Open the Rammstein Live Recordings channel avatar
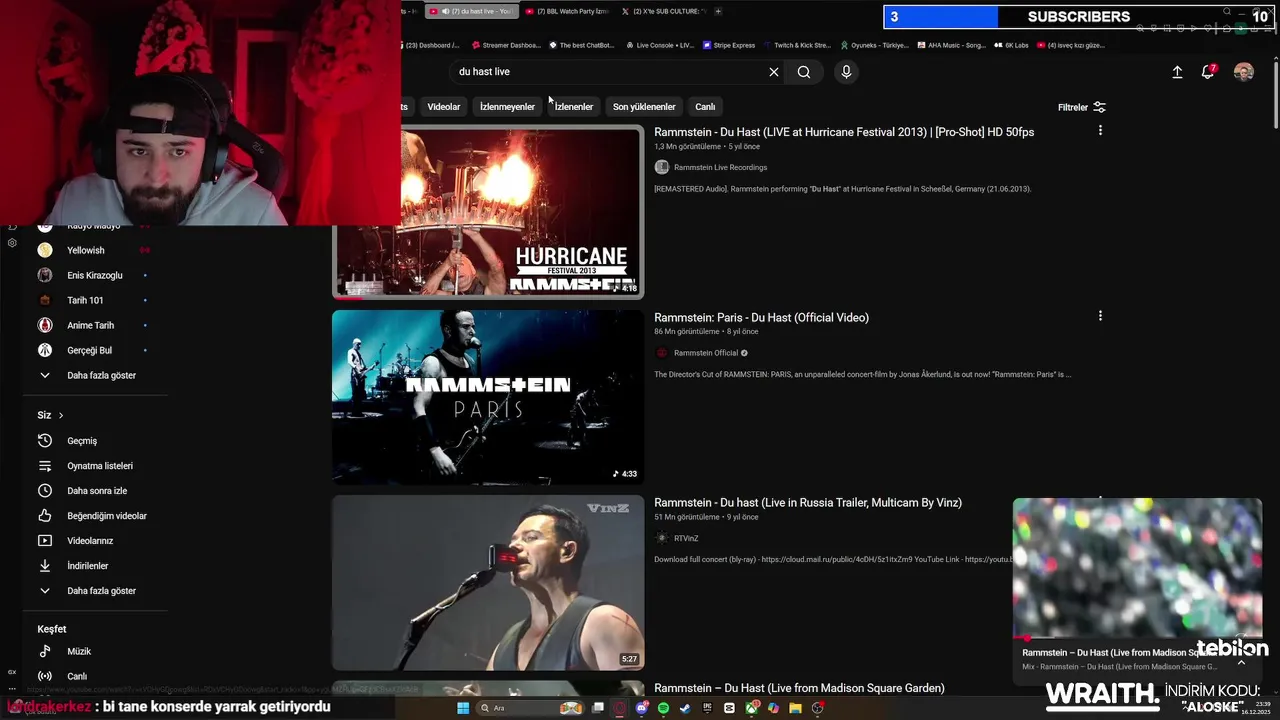The image size is (1280, 720). click(661, 167)
